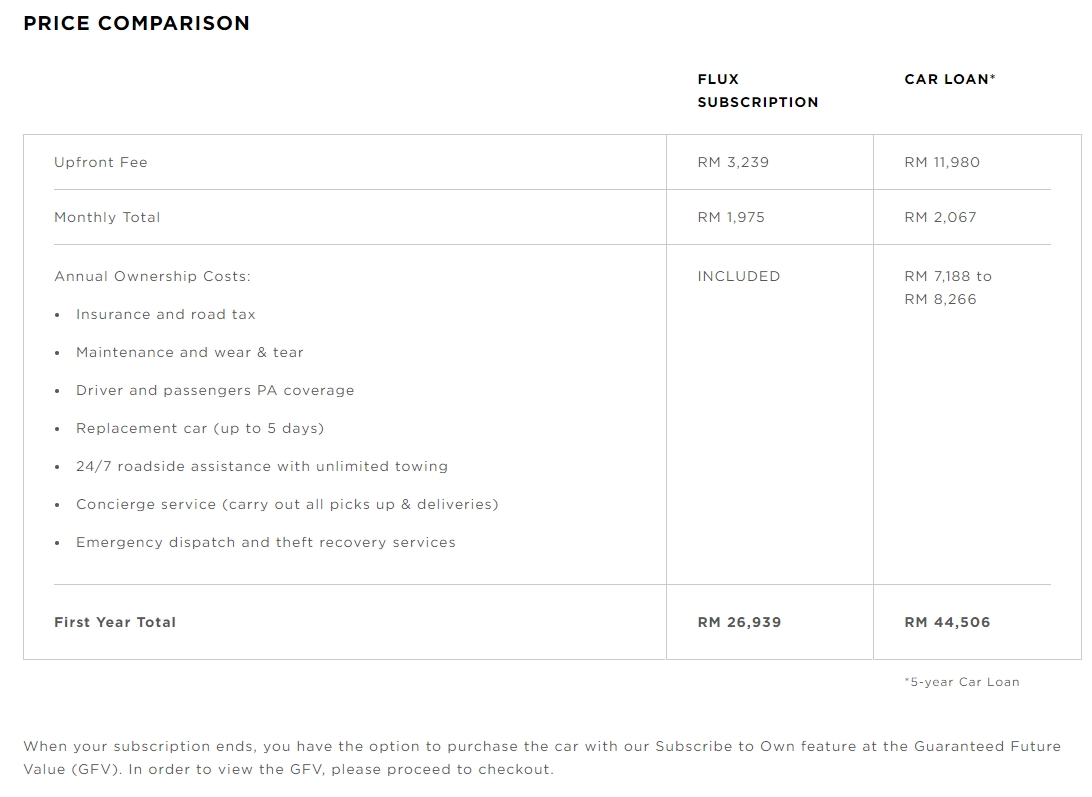The height and width of the screenshot is (797, 1092).
Task: Select the RM 1,975 monthly total value
Action: coord(731,217)
